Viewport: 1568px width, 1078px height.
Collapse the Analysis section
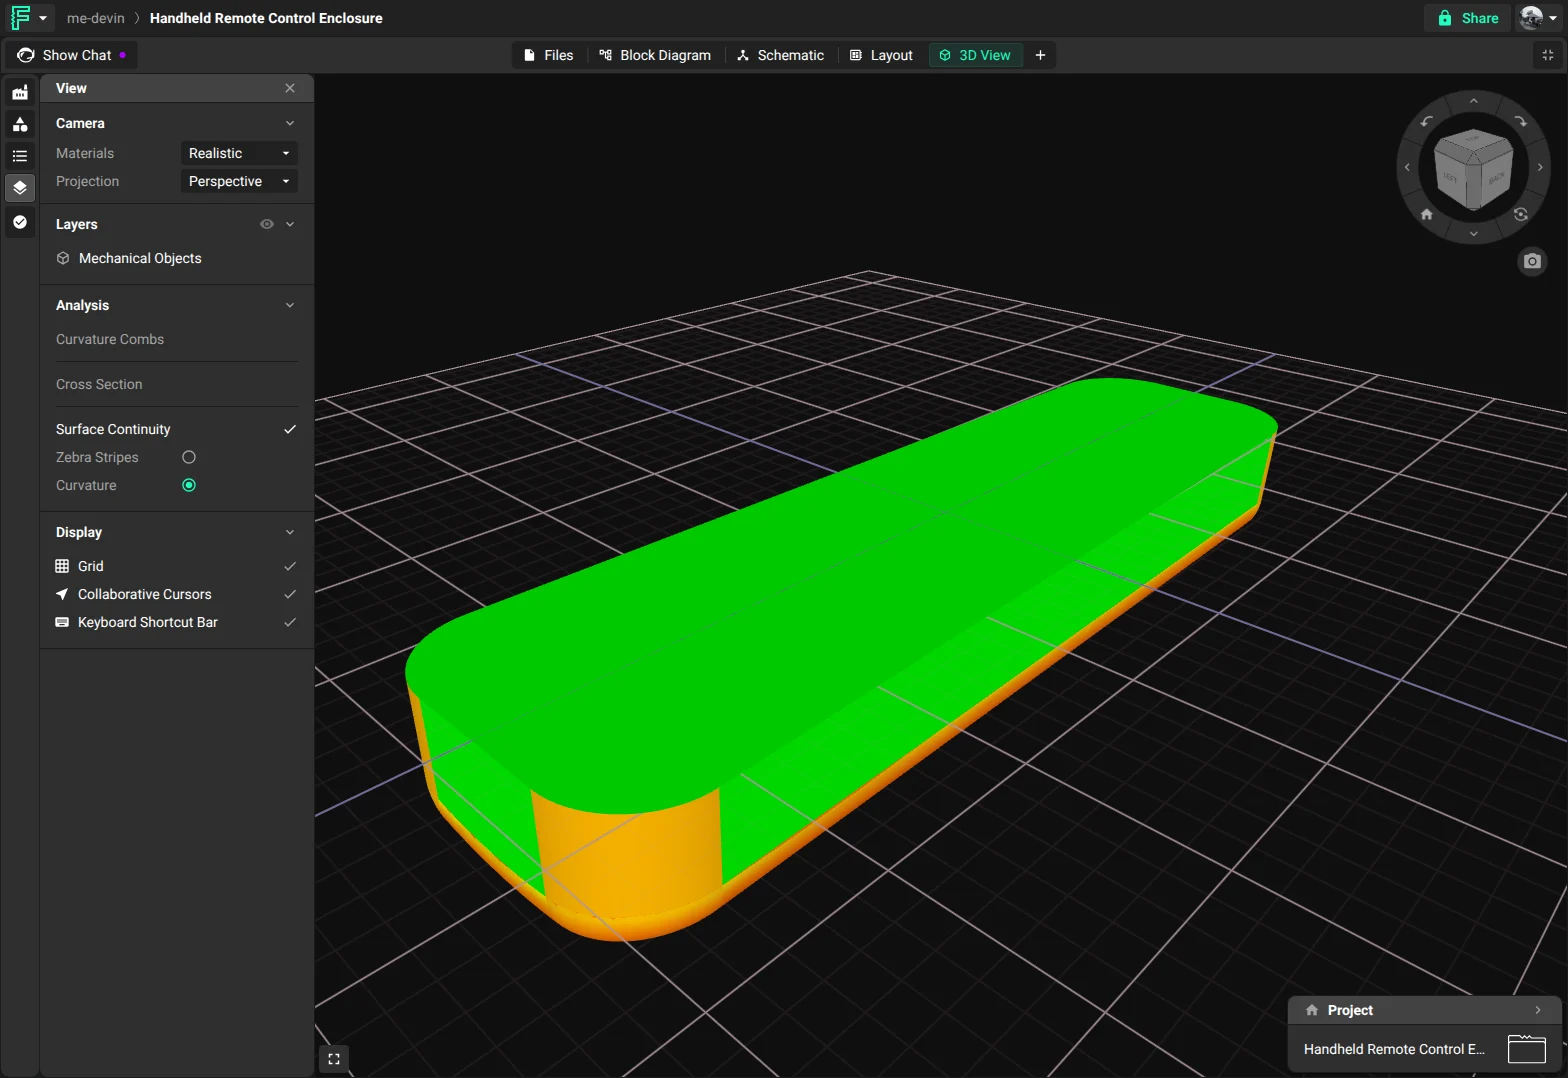click(290, 305)
